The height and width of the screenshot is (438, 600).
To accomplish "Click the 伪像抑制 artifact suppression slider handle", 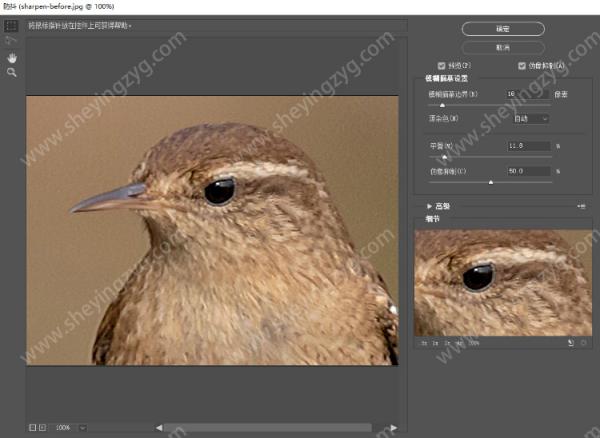I will tap(490, 182).
